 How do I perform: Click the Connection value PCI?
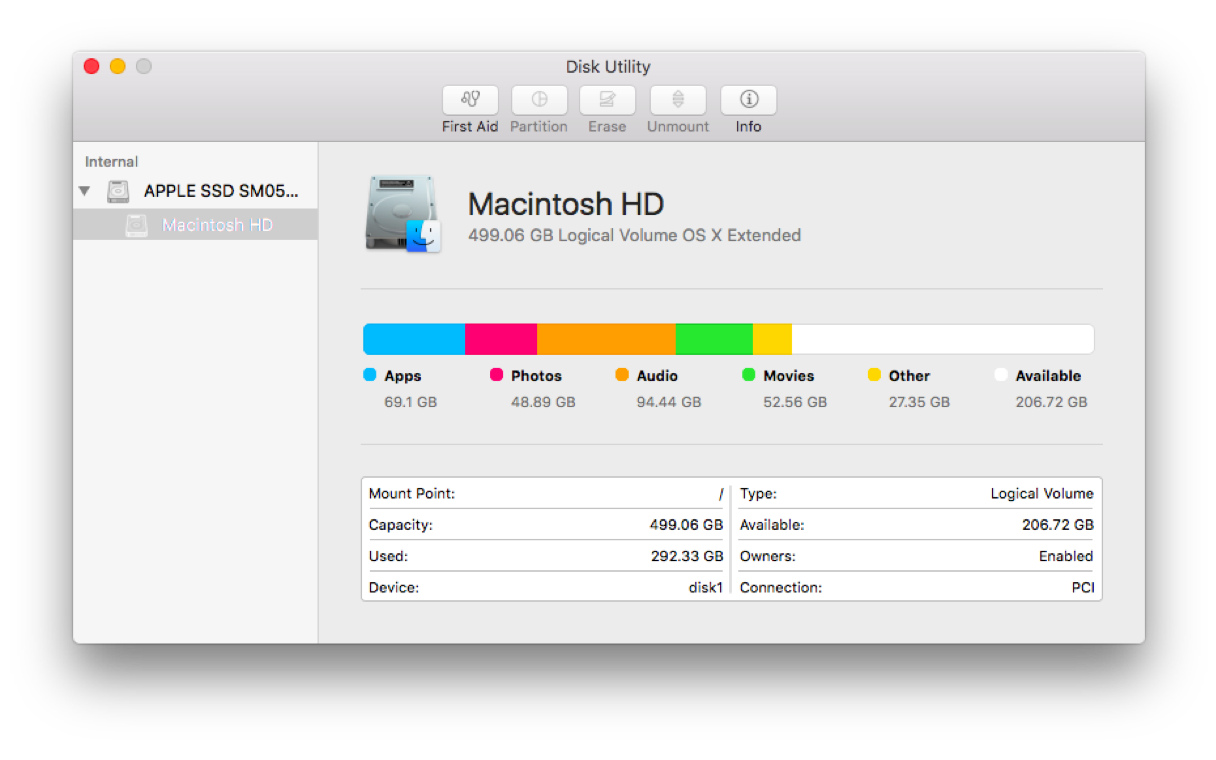1083,588
